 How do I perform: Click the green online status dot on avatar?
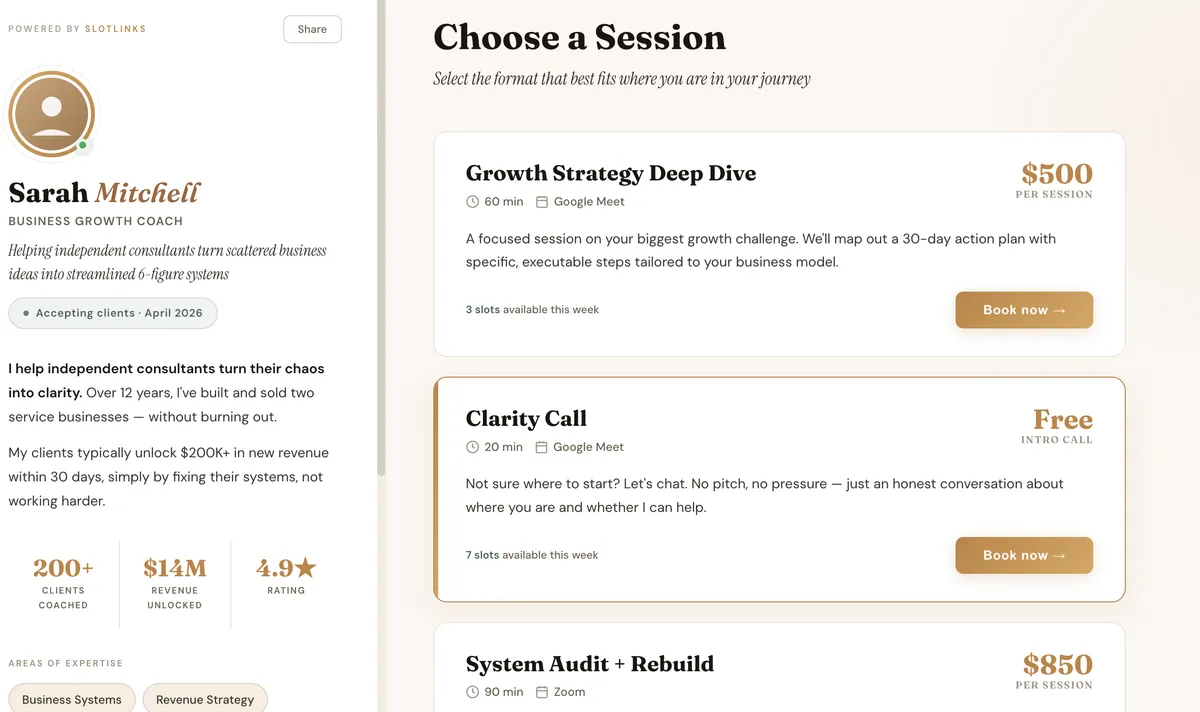click(83, 146)
